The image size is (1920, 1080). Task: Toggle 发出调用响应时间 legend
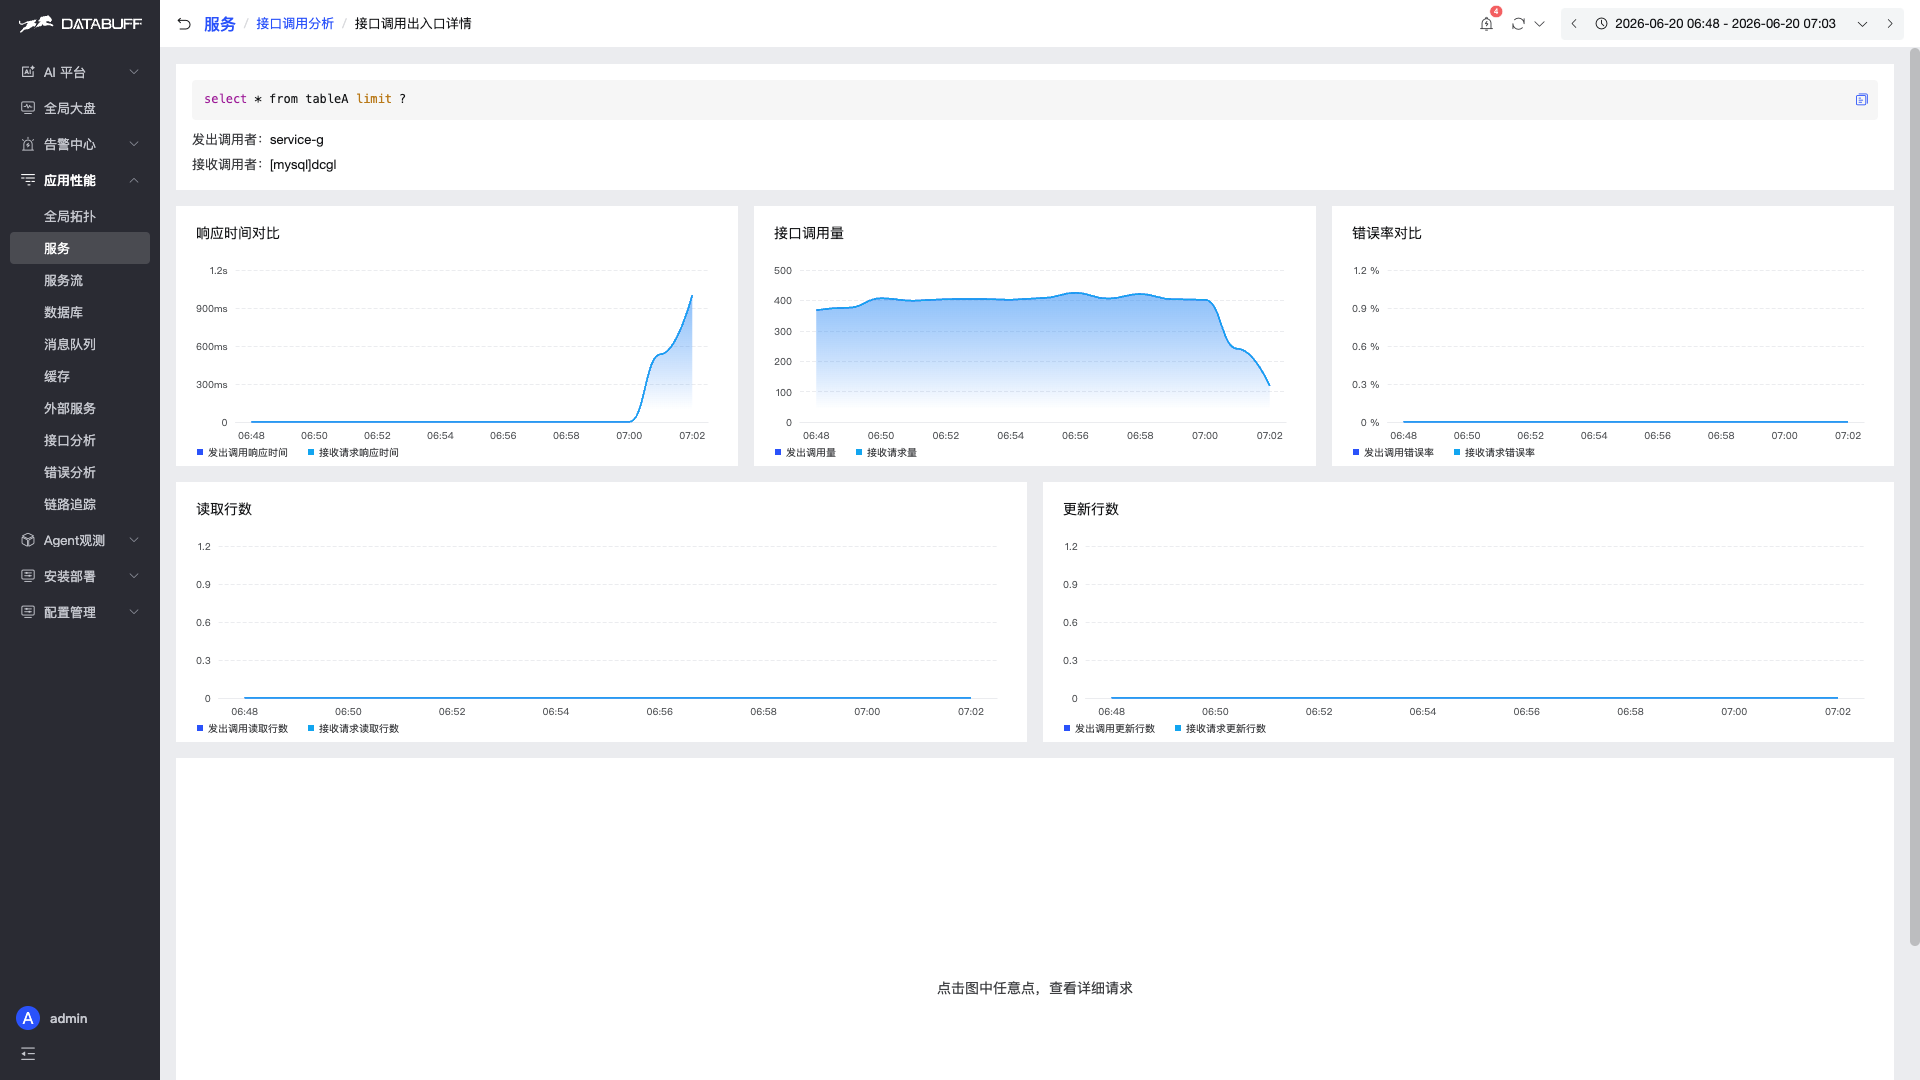pos(242,453)
